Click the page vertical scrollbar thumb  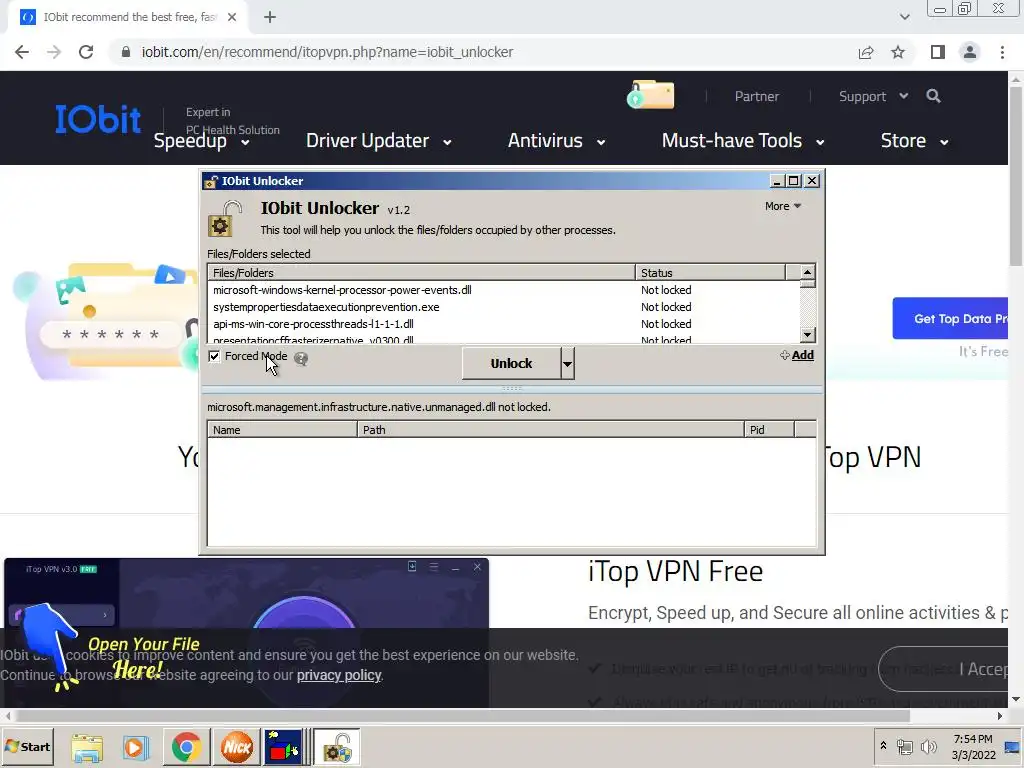click(x=1016, y=176)
